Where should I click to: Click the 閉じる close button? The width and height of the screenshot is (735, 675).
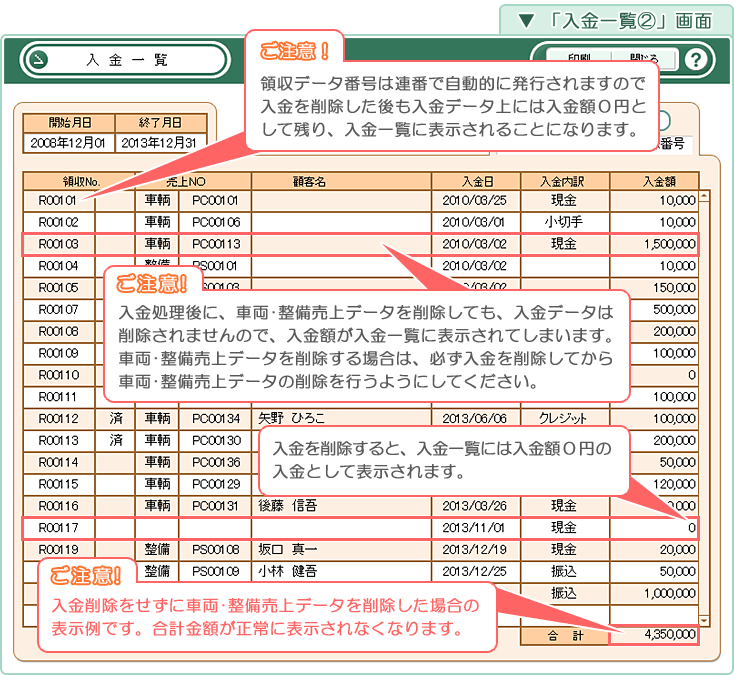[644, 59]
